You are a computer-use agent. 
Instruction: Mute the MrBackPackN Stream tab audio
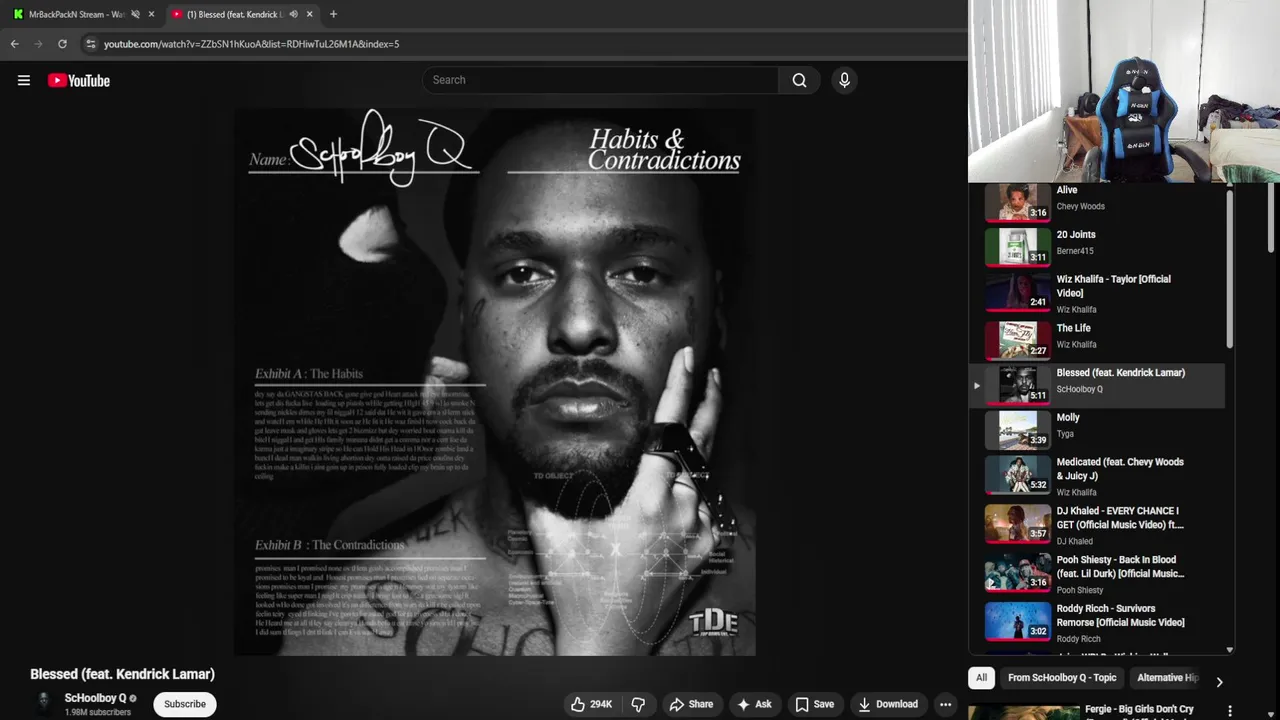coord(135,14)
